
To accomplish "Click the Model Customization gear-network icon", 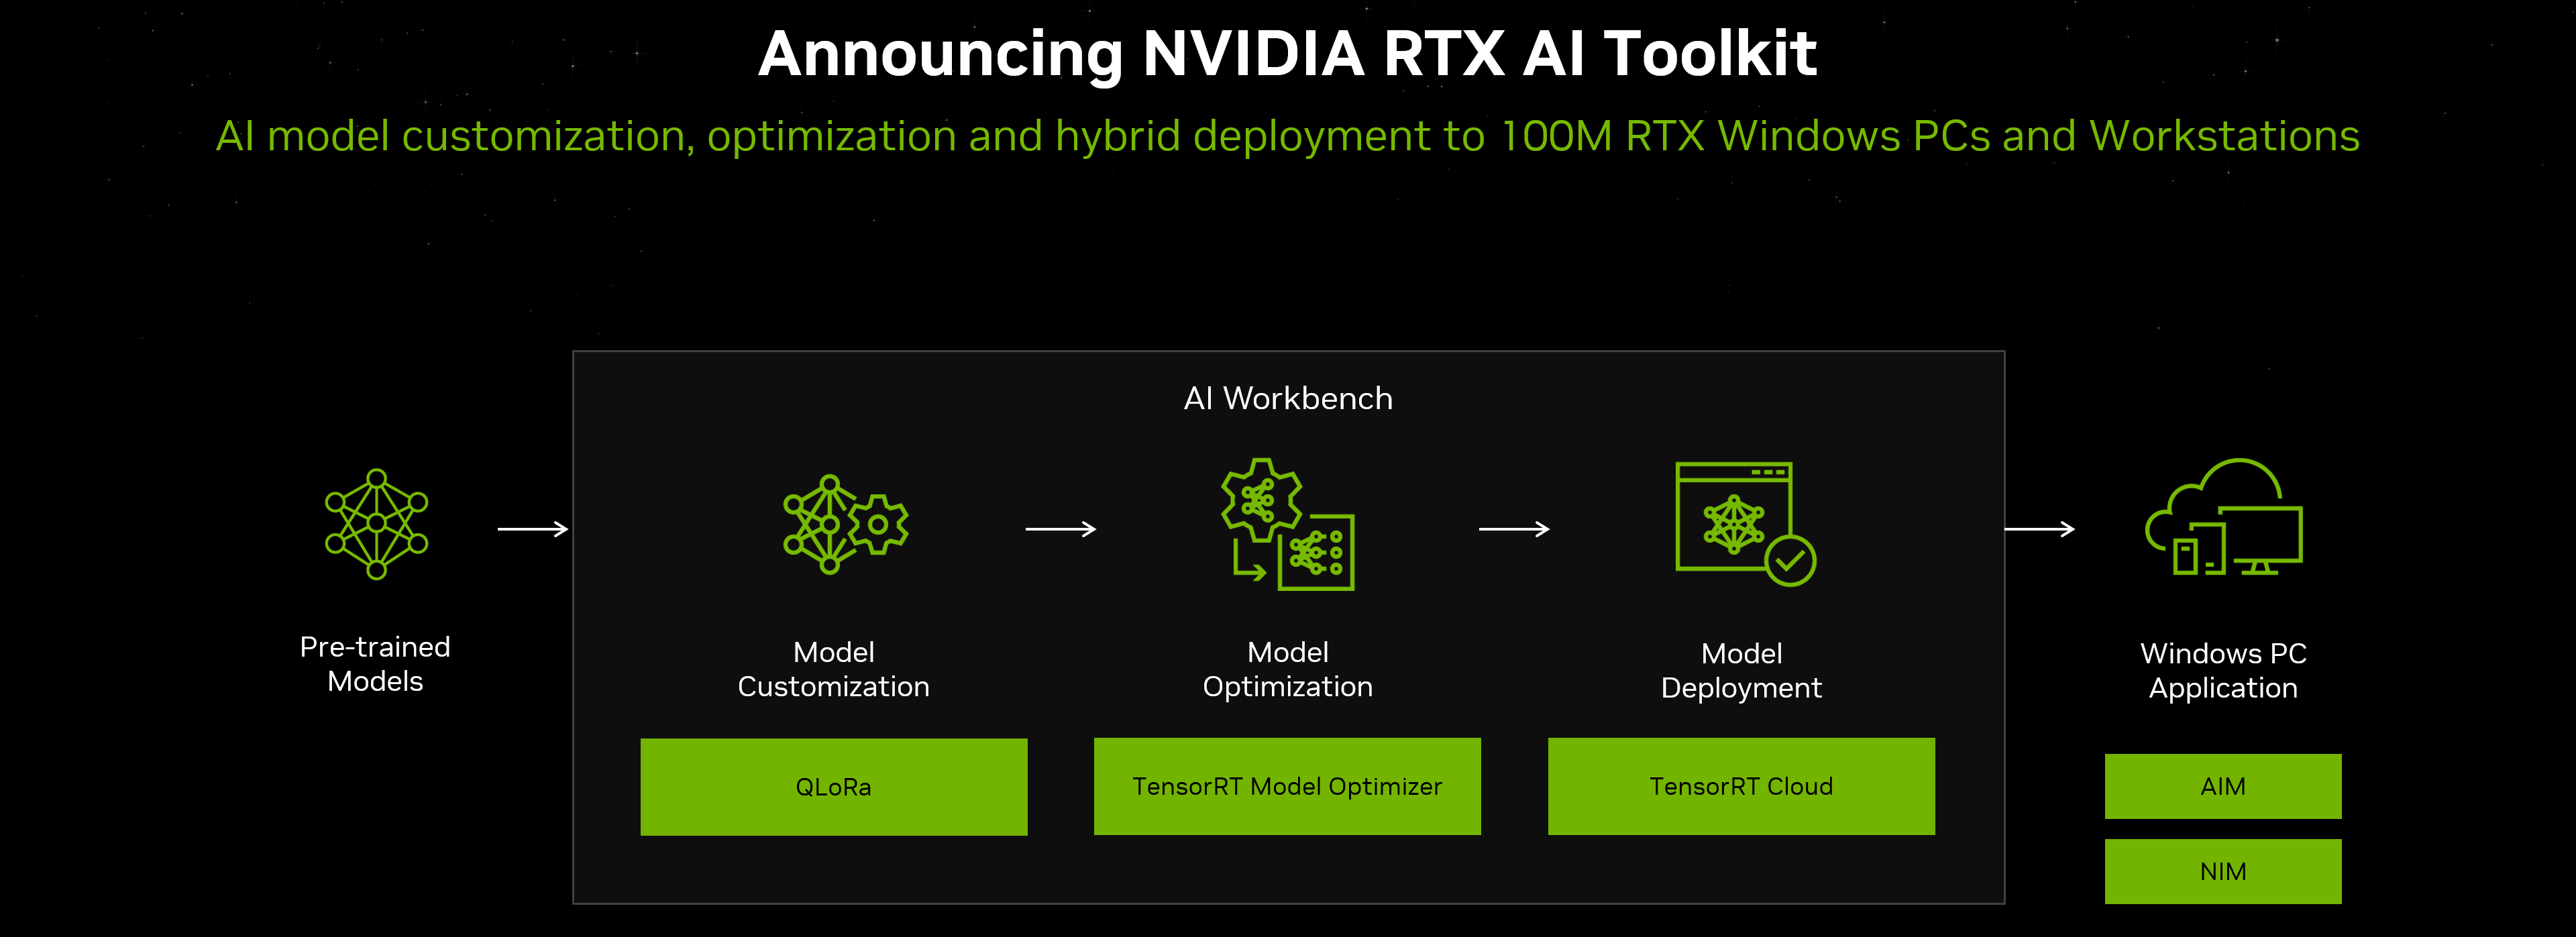I will 845,524.
